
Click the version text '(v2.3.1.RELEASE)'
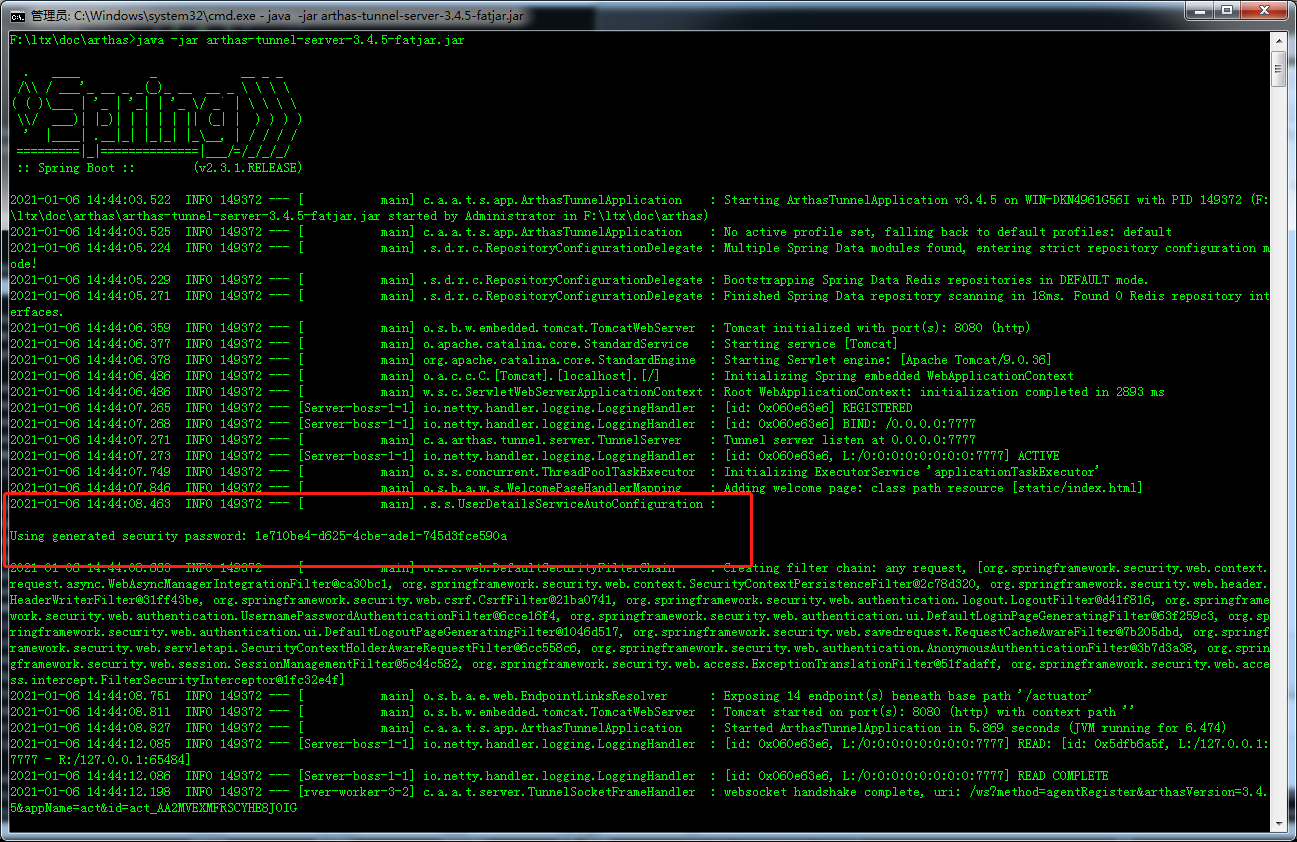click(x=248, y=168)
